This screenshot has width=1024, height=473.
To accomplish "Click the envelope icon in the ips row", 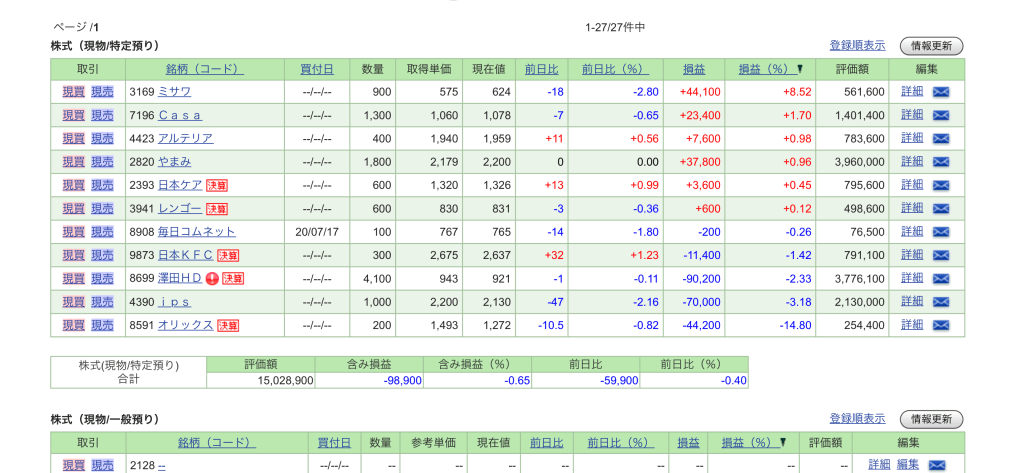I will point(941,302).
